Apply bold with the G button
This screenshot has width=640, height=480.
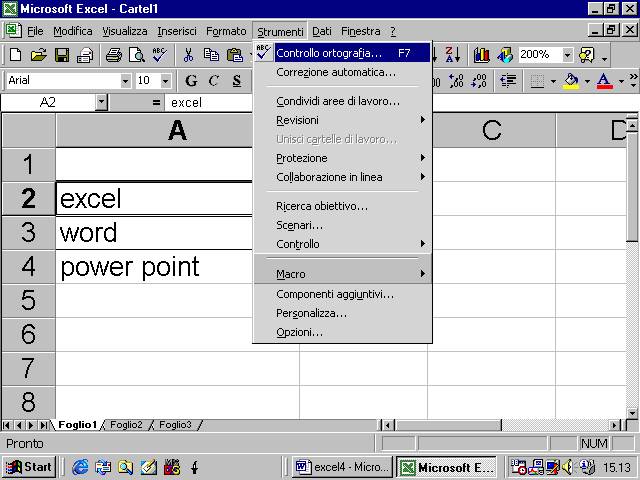pyautogui.click(x=191, y=80)
